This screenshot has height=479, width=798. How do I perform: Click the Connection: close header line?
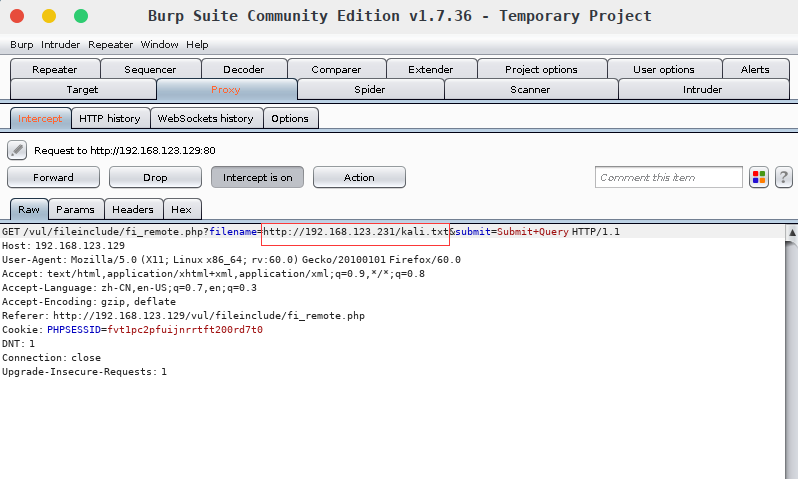(x=51, y=358)
